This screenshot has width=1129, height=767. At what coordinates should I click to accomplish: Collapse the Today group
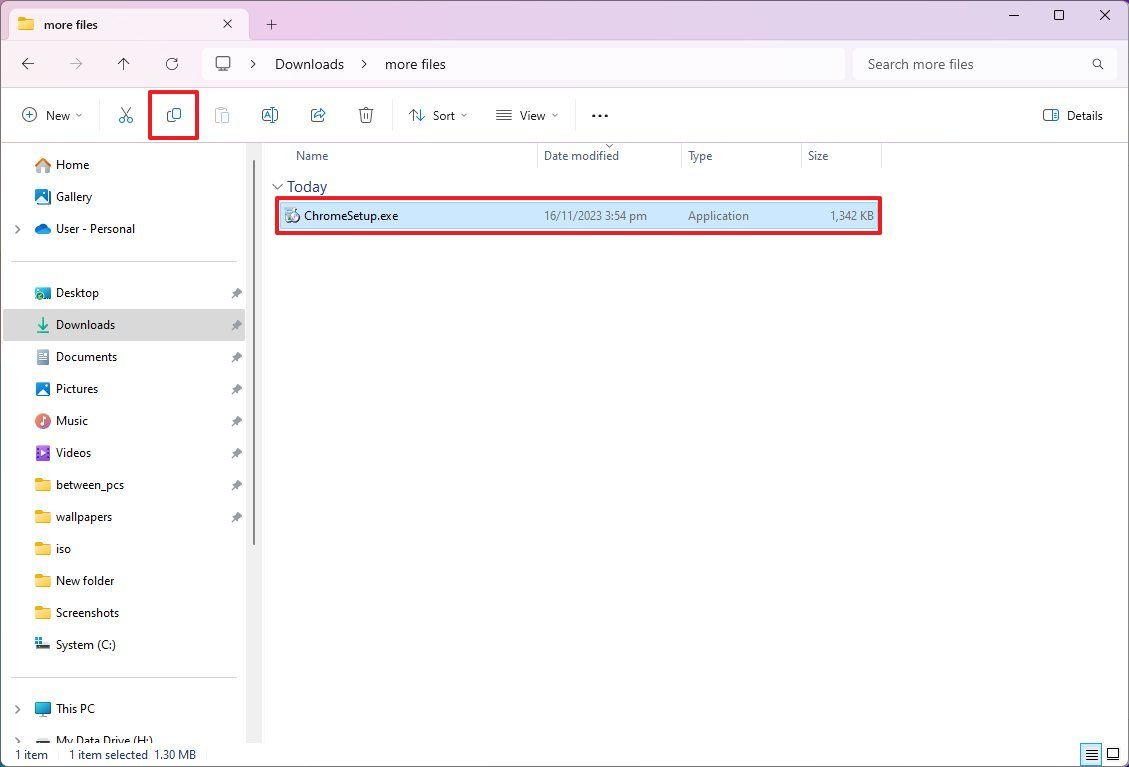pyautogui.click(x=277, y=186)
